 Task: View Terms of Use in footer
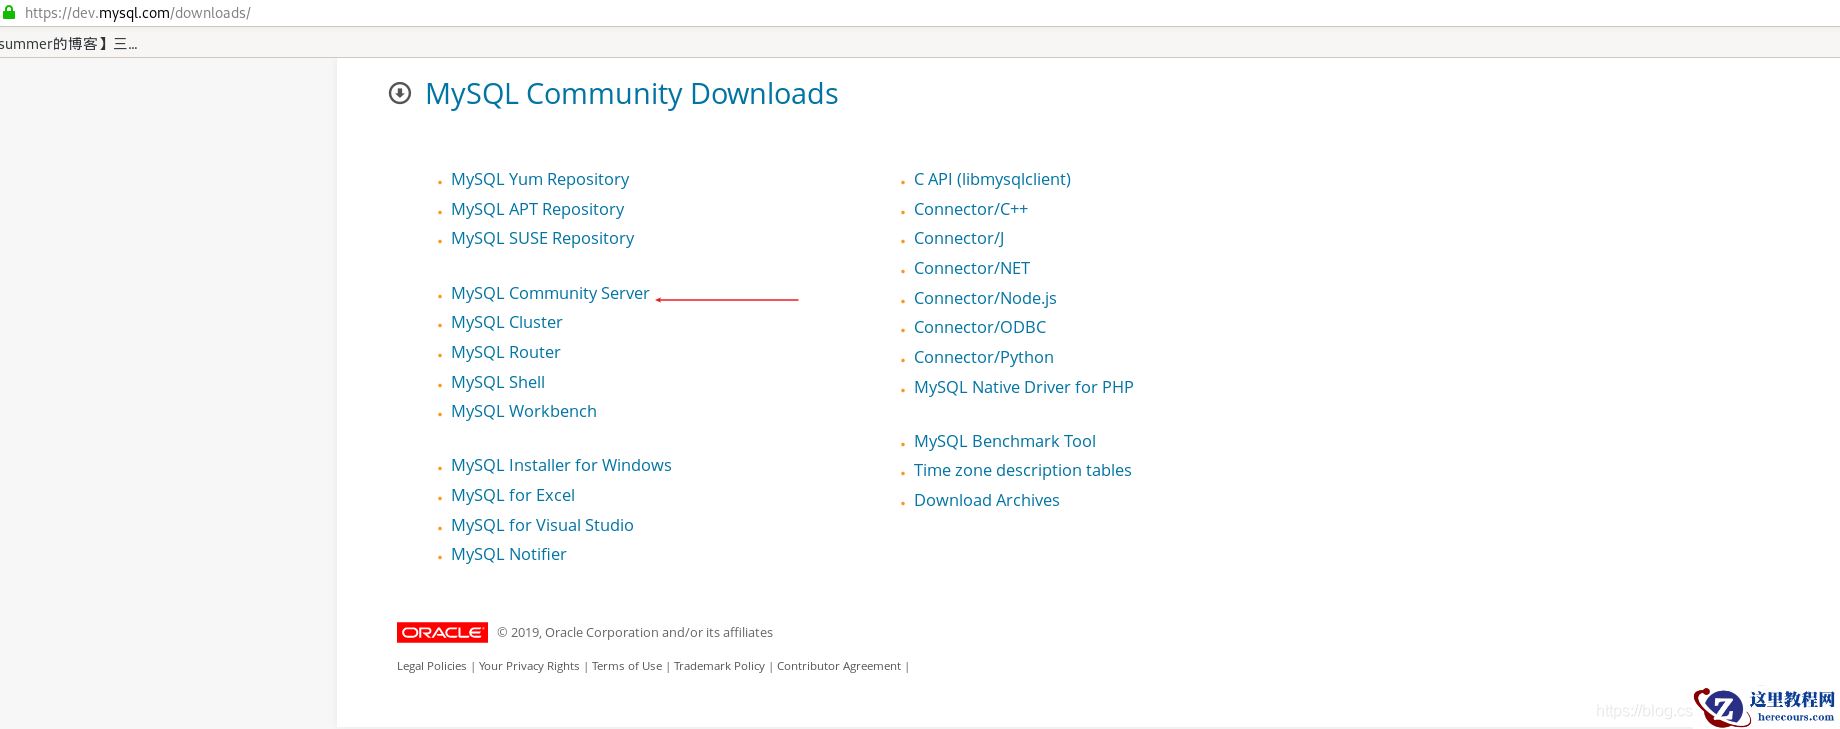(627, 666)
